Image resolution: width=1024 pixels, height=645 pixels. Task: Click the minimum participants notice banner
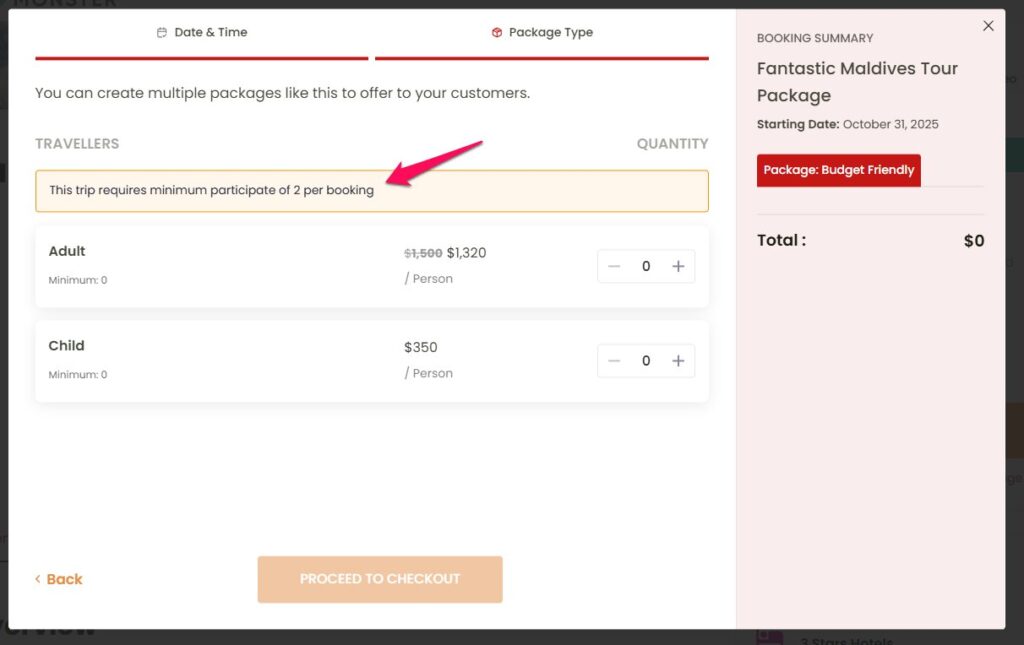[371, 190]
